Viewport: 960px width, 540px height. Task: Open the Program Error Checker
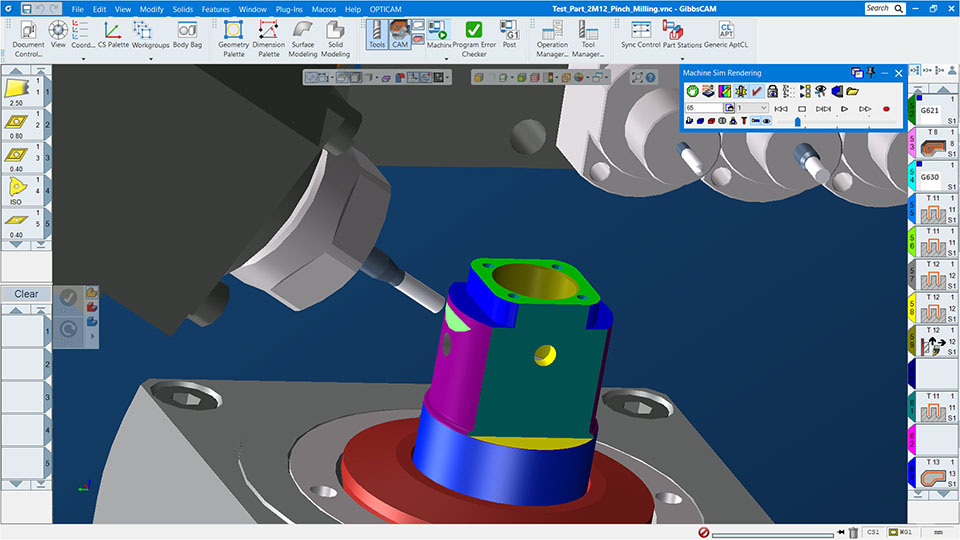pos(474,38)
